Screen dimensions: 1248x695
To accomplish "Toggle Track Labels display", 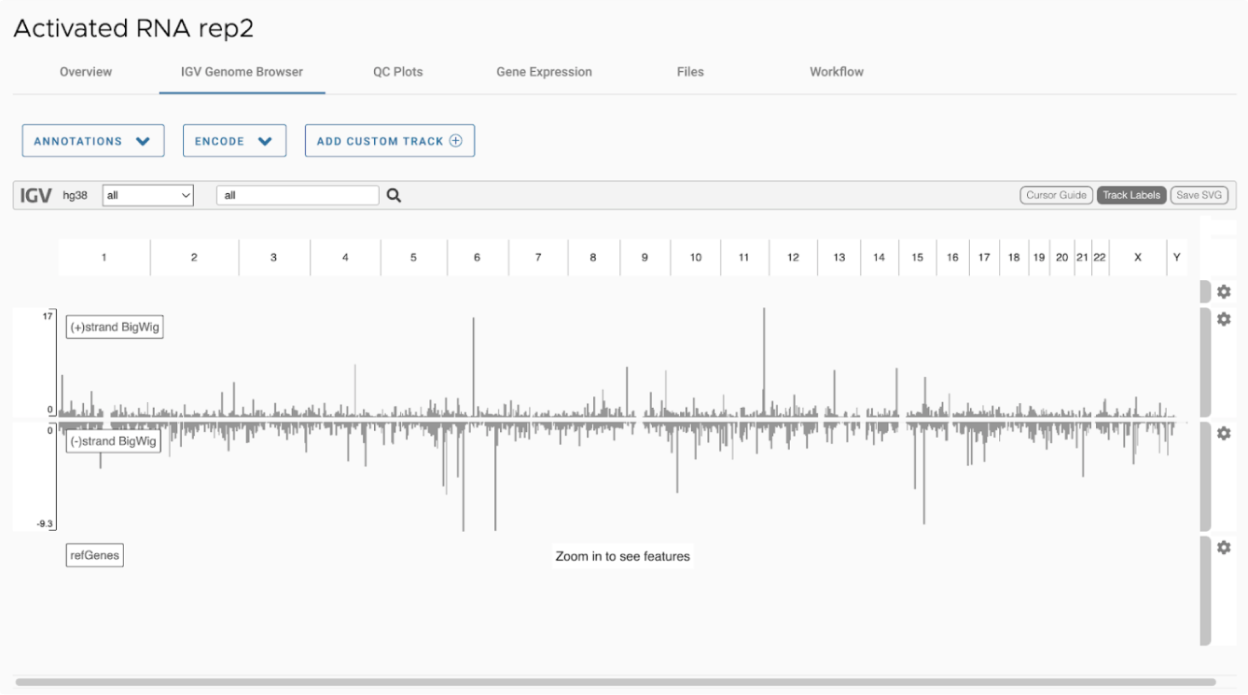I will 1131,195.
